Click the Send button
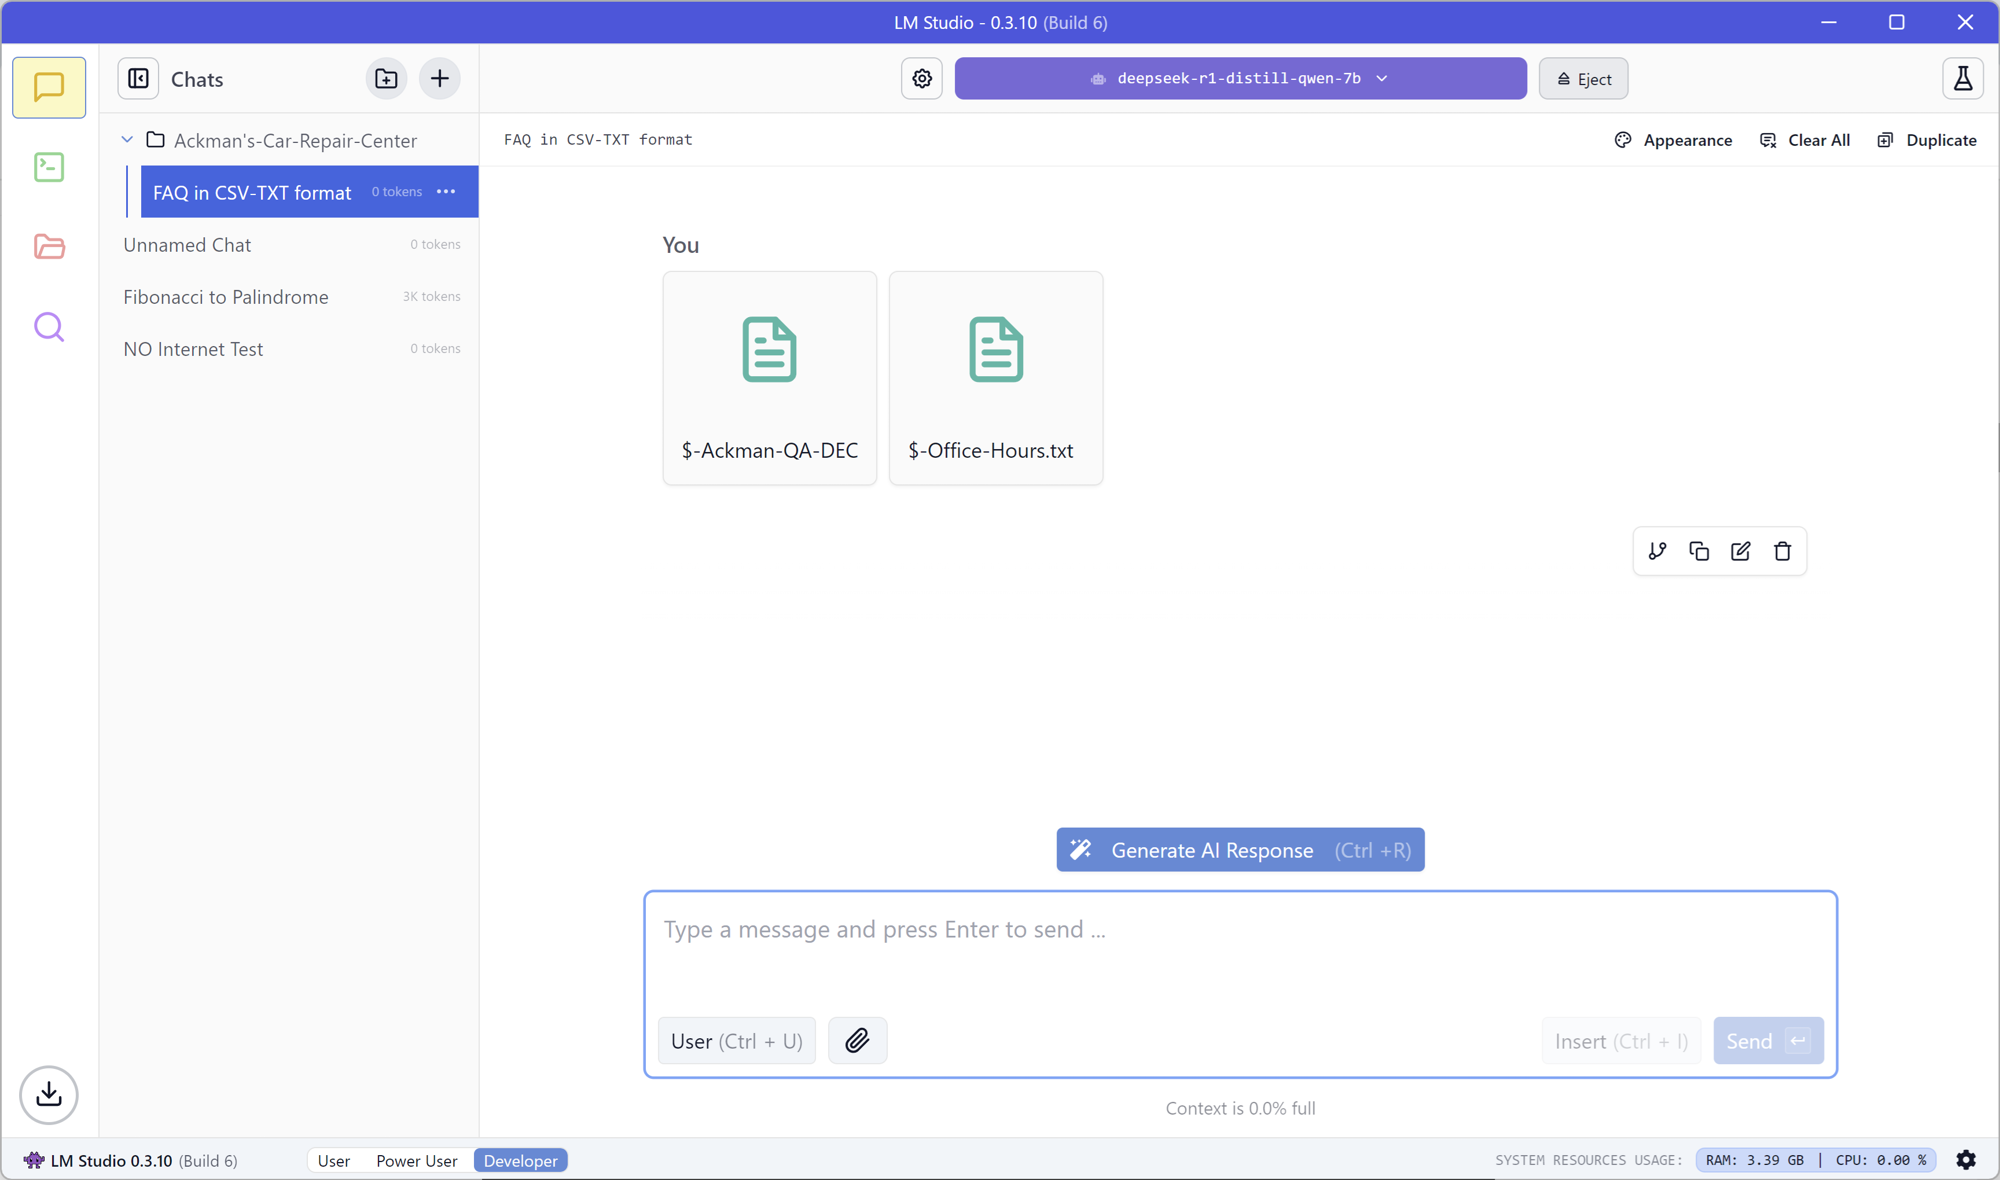2000x1180 pixels. pos(1768,1040)
